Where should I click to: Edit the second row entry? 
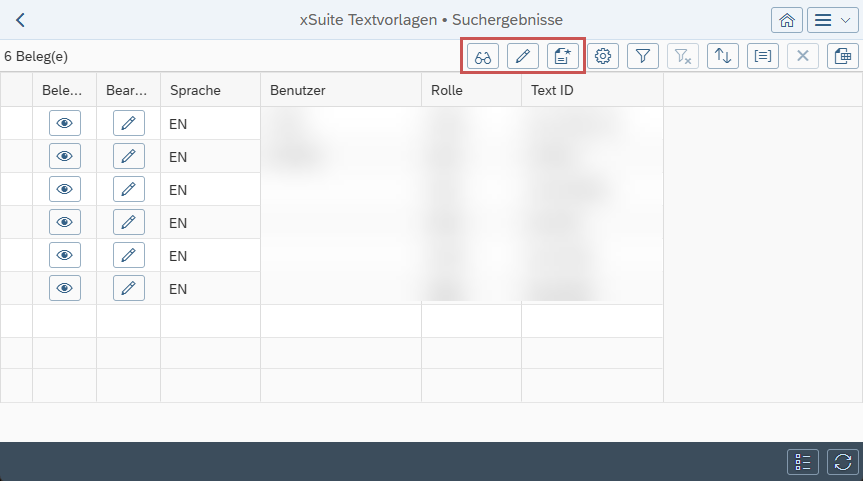tap(129, 156)
